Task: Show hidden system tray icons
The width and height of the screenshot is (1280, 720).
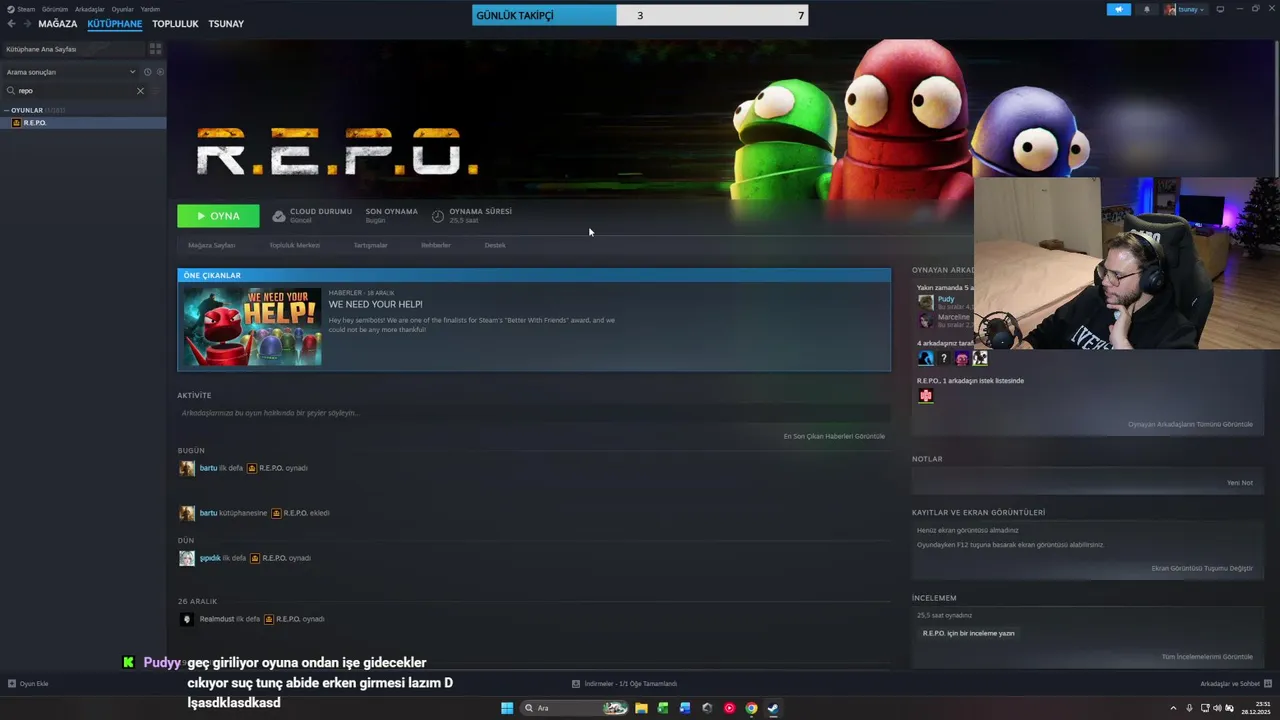Action: pos(1173,708)
